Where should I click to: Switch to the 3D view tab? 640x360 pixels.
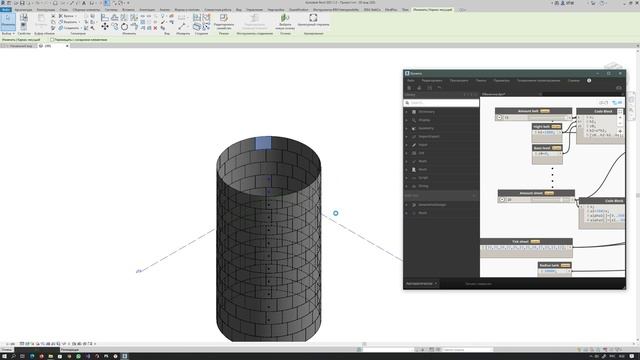coord(54,46)
